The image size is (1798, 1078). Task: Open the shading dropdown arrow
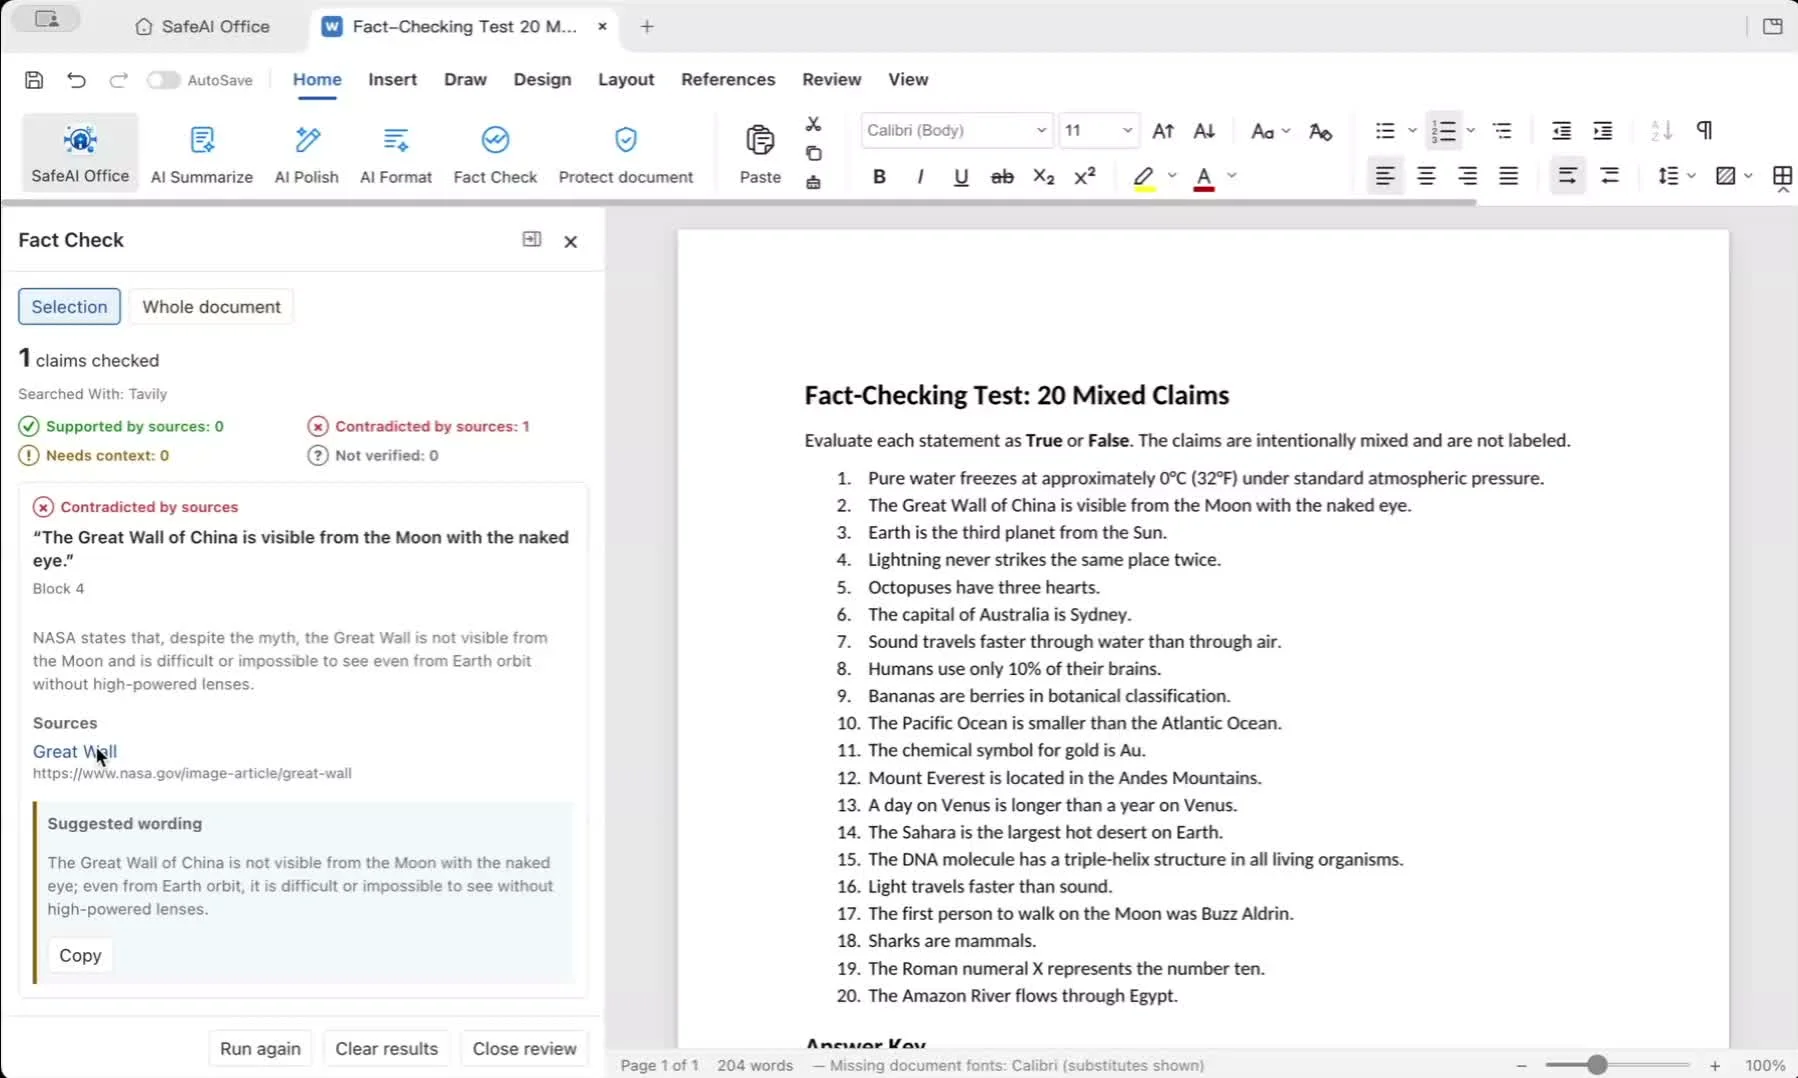tap(1748, 177)
